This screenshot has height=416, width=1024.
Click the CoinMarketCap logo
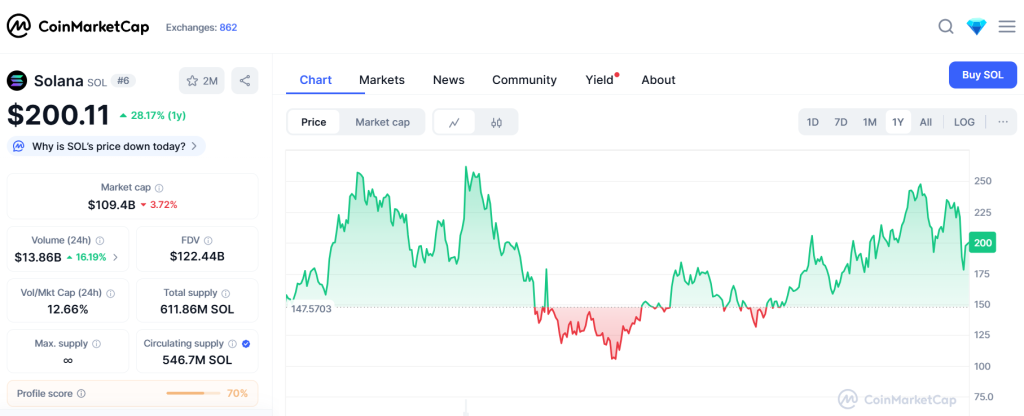pyautogui.click(x=78, y=27)
